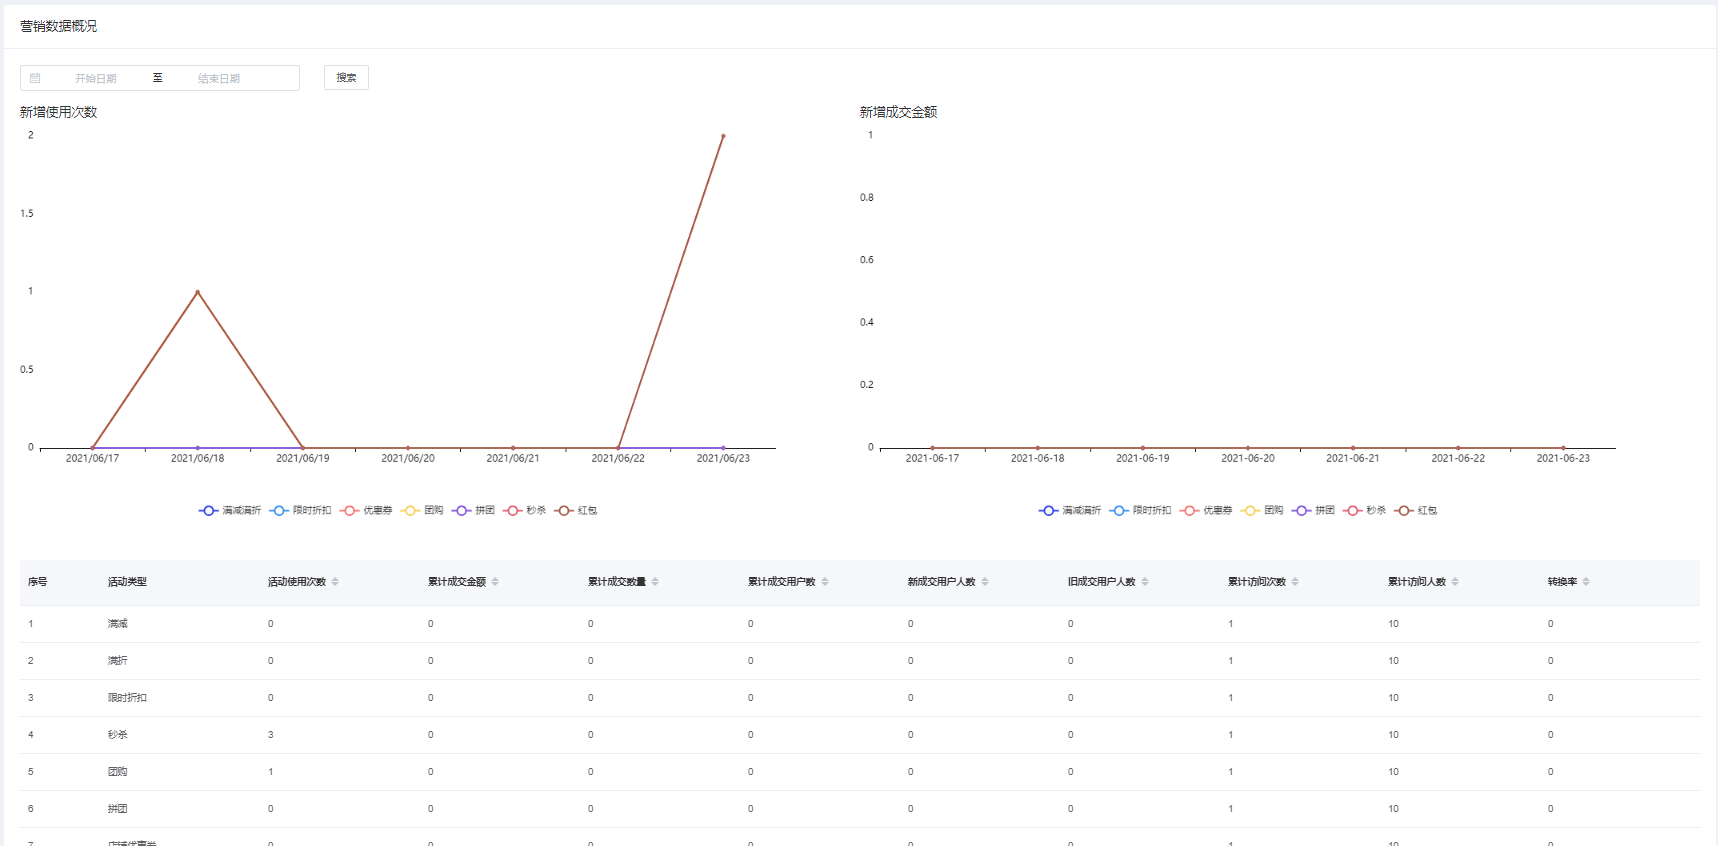Toggle 秒杀 legend in 新增使用次数 chart

(525, 511)
